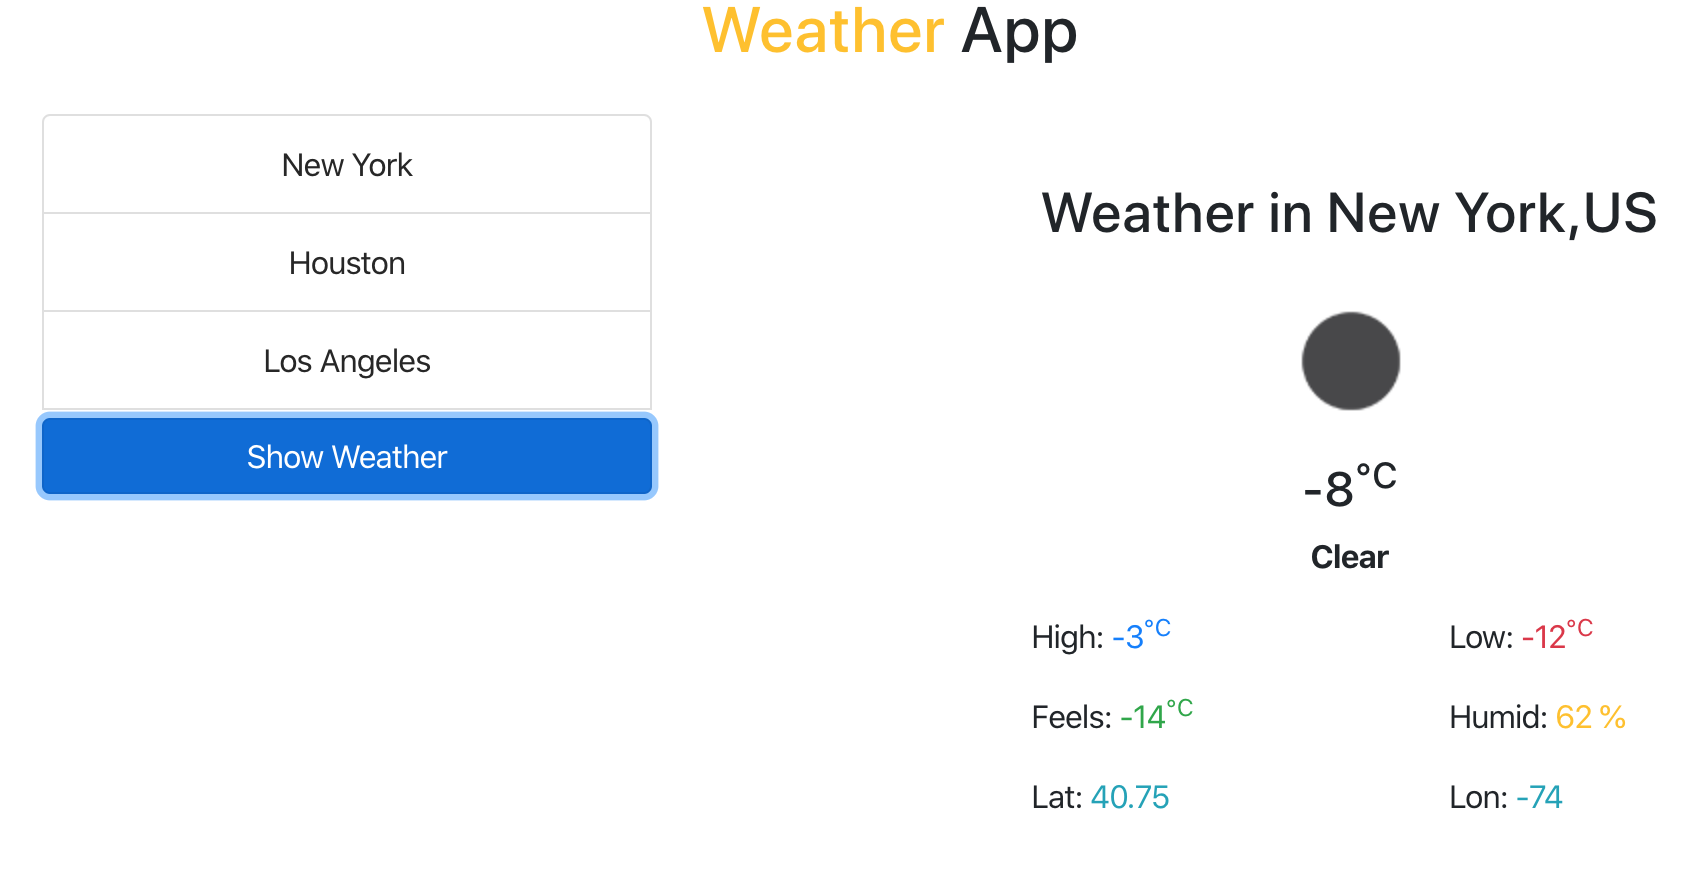
Task: Click the longitude value -74
Action: click(1538, 797)
